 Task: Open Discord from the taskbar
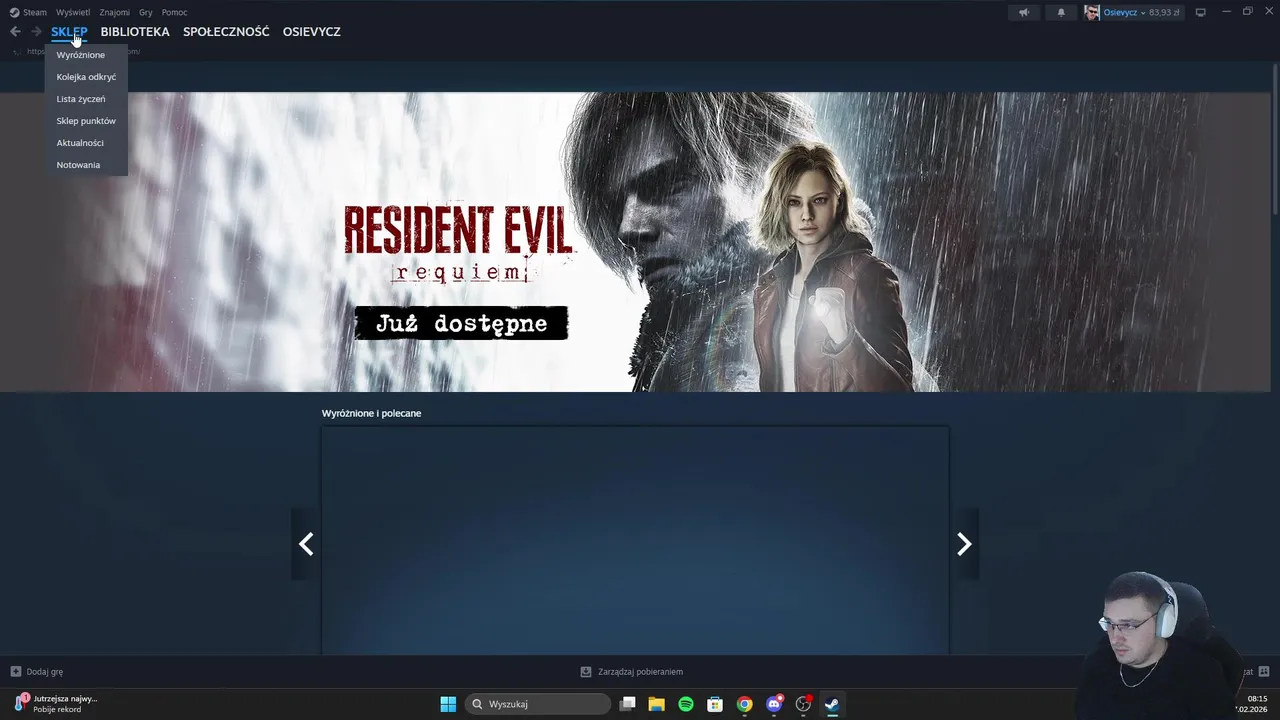click(774, 704)
